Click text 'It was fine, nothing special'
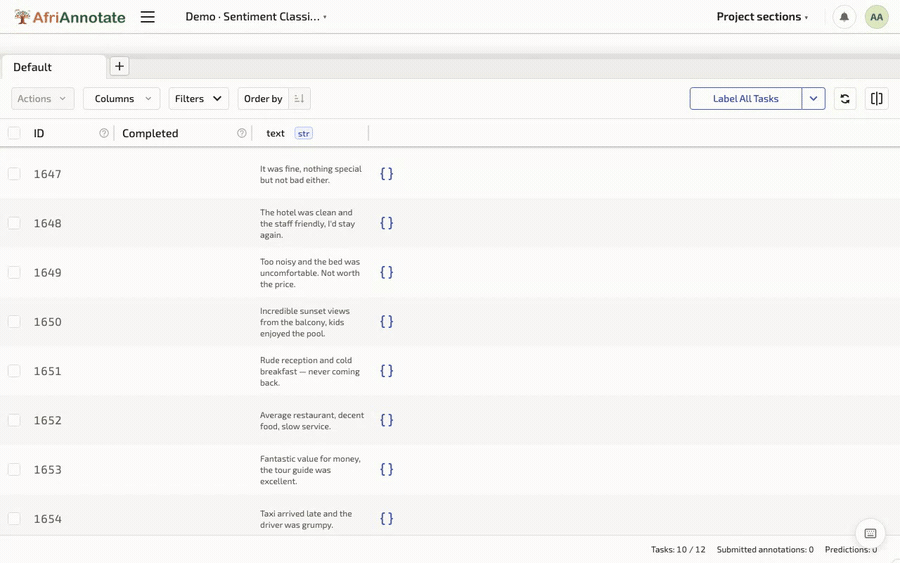 (x=311, y=169)
